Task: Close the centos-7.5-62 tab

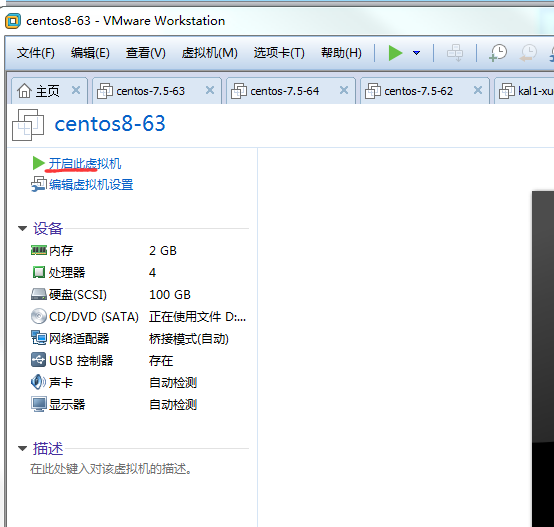Action: pos(478,90)
